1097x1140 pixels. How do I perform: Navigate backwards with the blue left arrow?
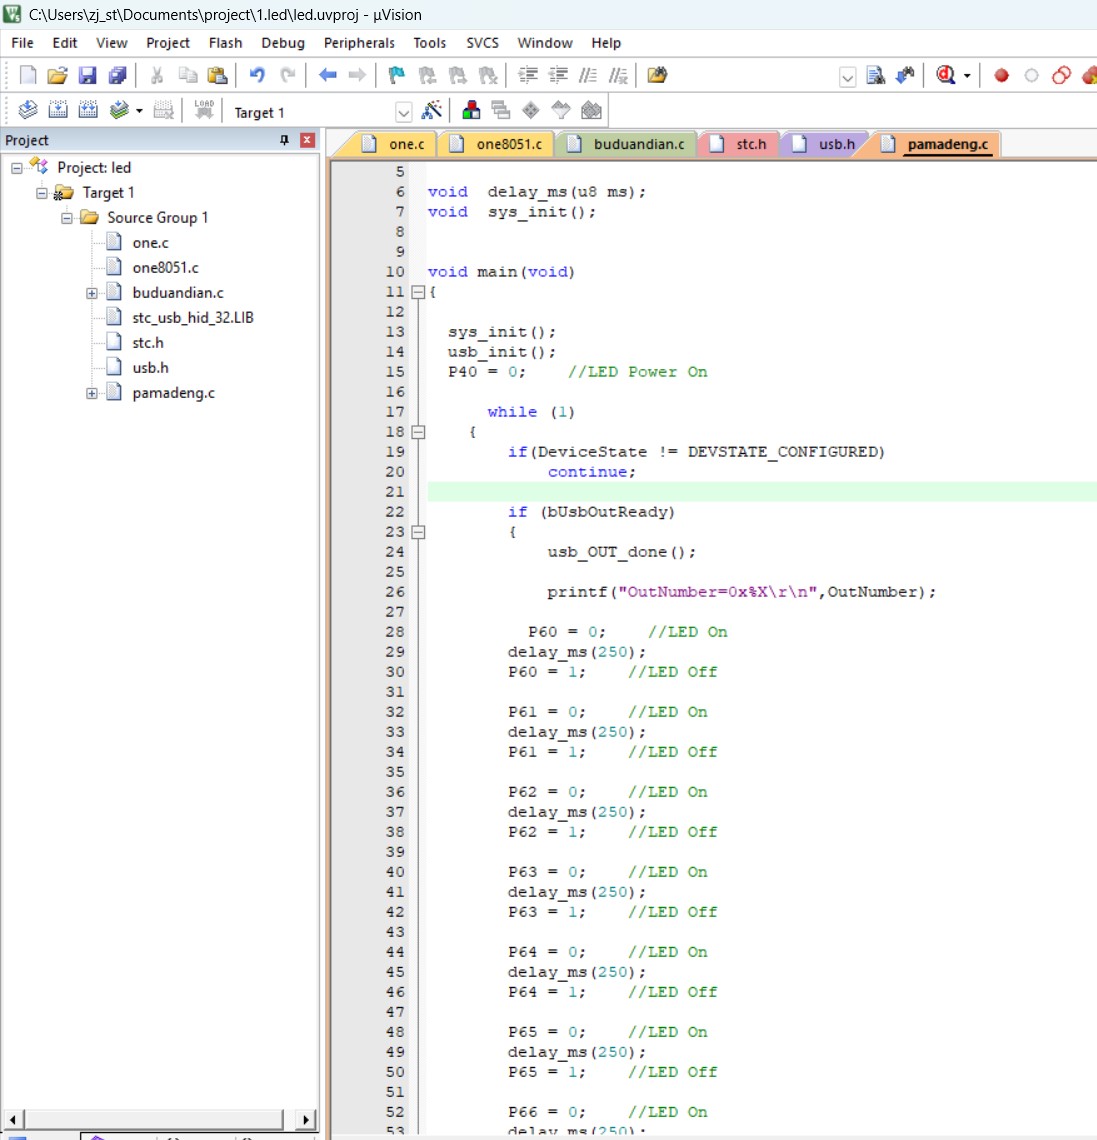pyautogui.click(x=328, y=76)
